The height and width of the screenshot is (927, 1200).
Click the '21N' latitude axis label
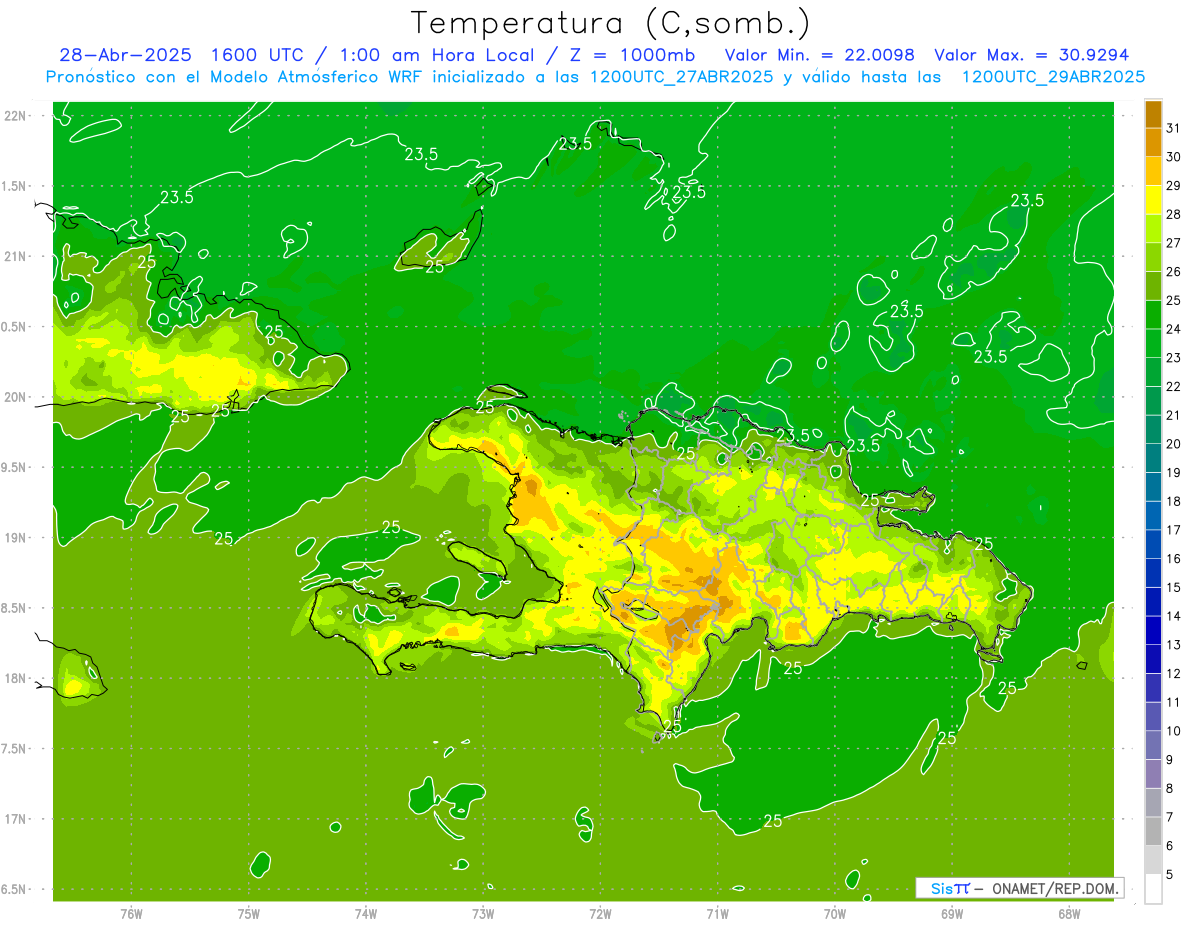16,257
